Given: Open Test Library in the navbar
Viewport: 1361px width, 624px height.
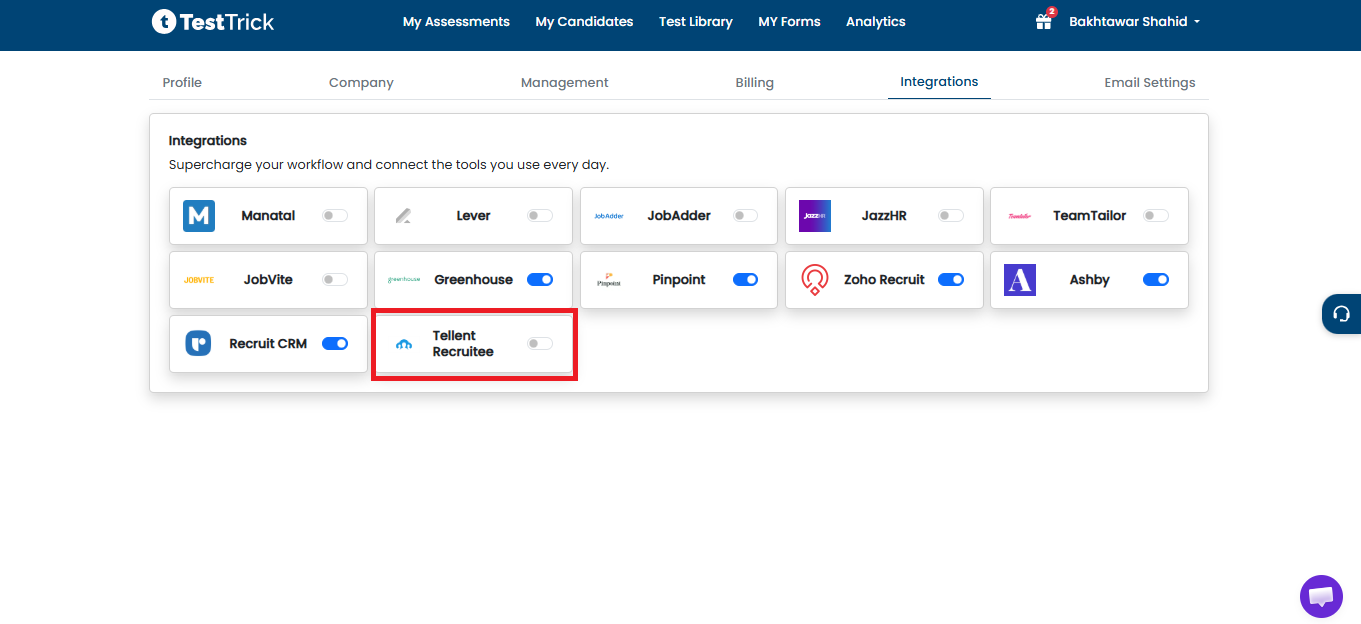Looking at the screenshot, I should pyautogui.click(x=696, y=21).
